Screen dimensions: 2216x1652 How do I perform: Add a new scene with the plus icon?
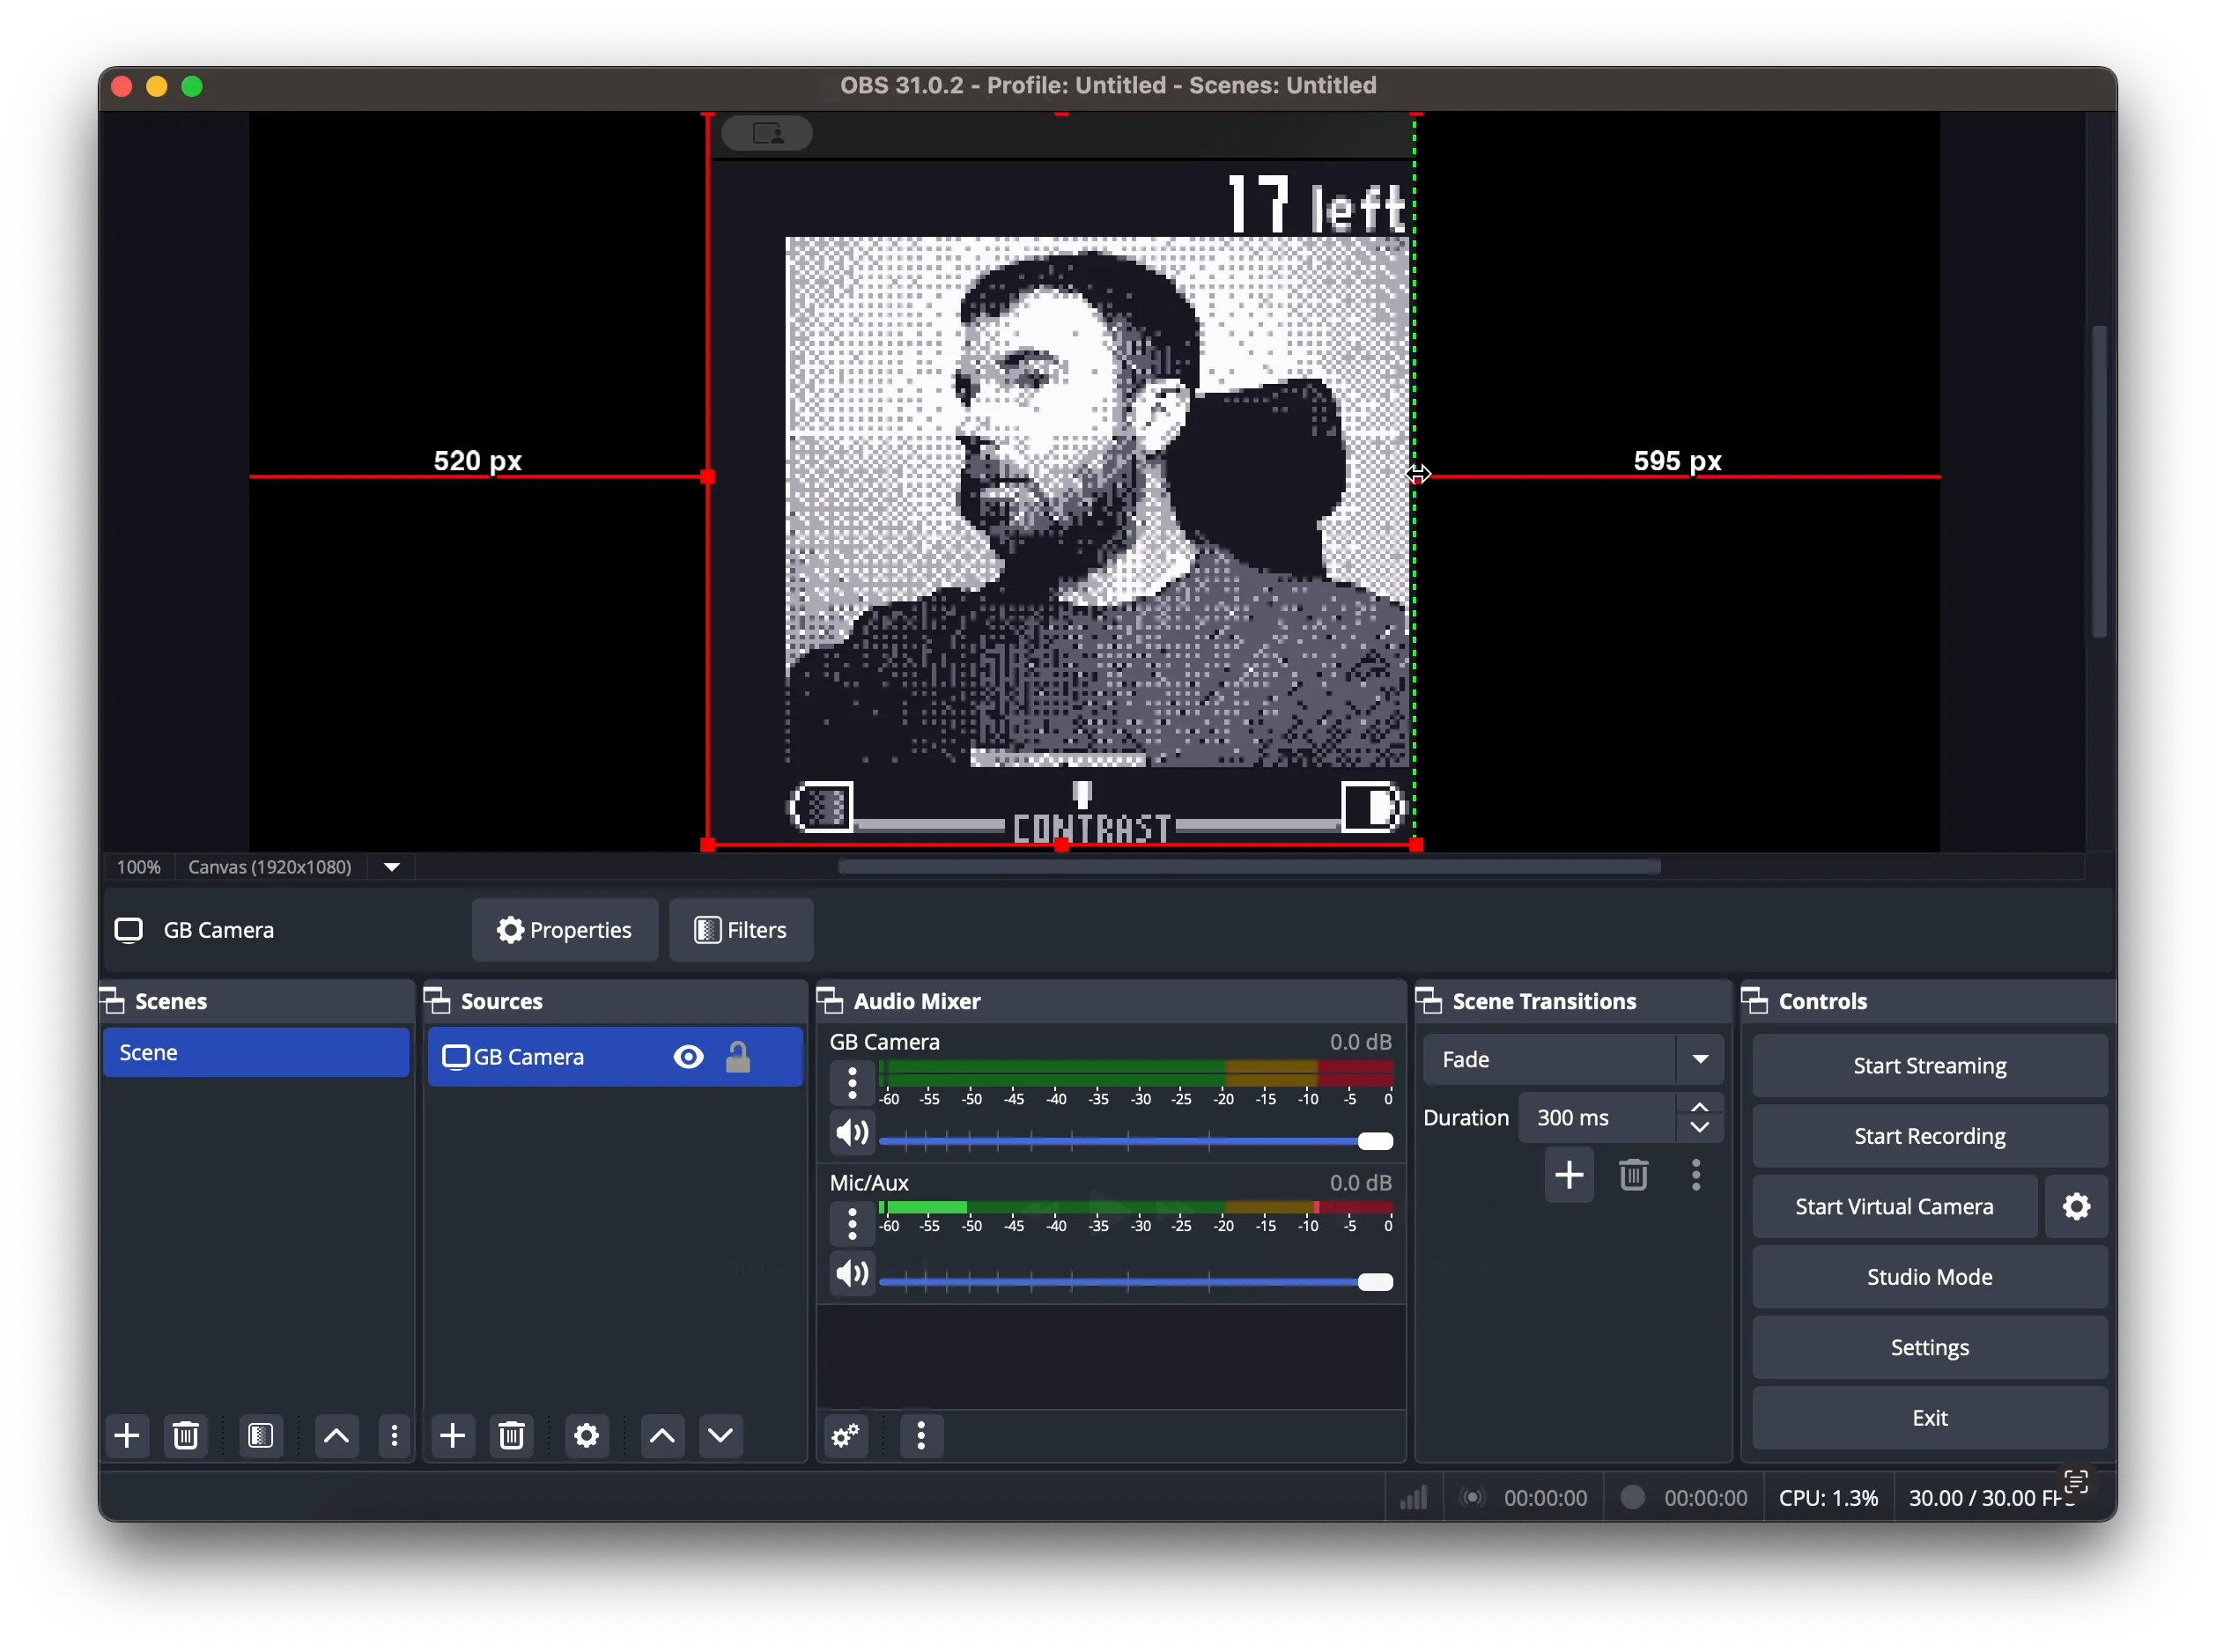click(x=127, y=1435)
